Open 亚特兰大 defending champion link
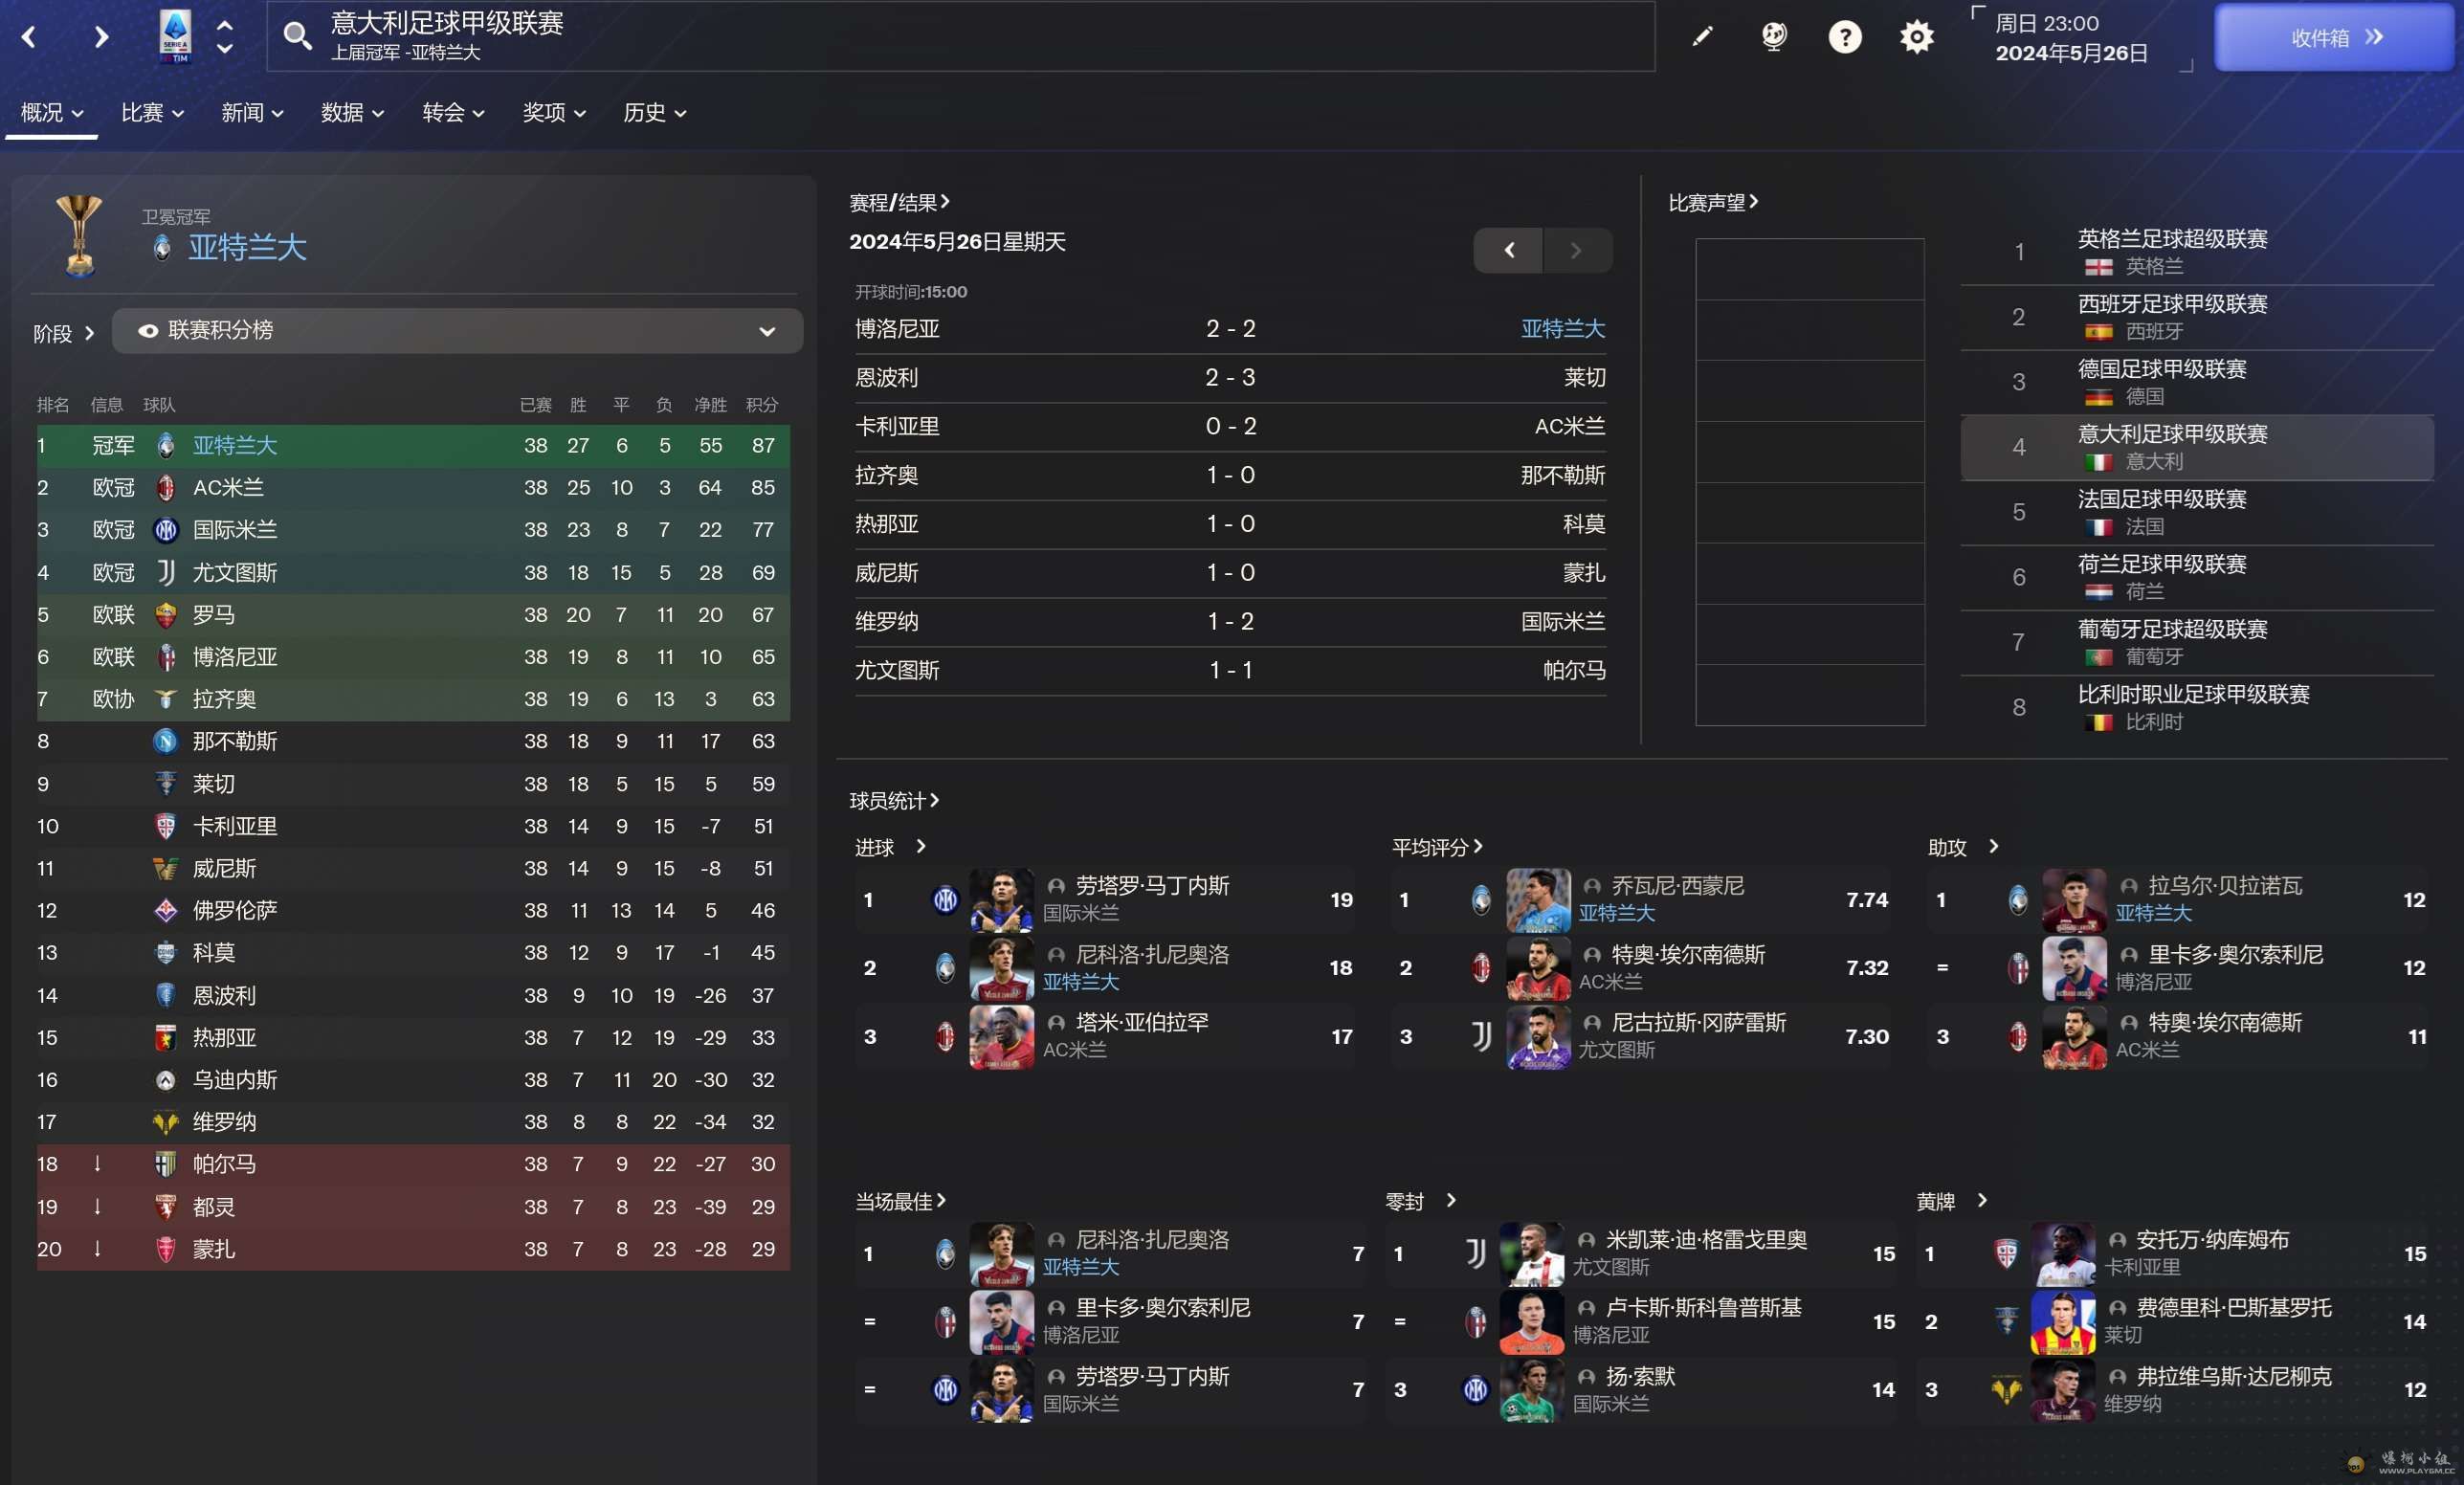 247,248
